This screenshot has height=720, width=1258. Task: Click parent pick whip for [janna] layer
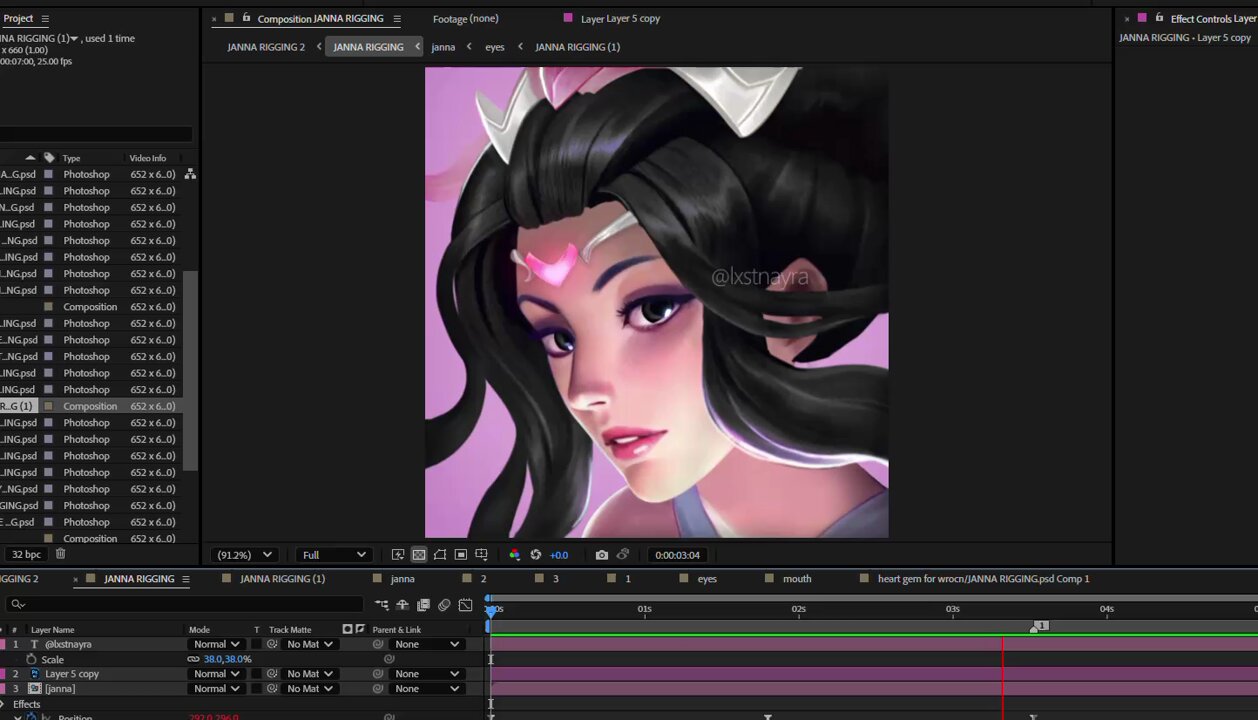378,689
